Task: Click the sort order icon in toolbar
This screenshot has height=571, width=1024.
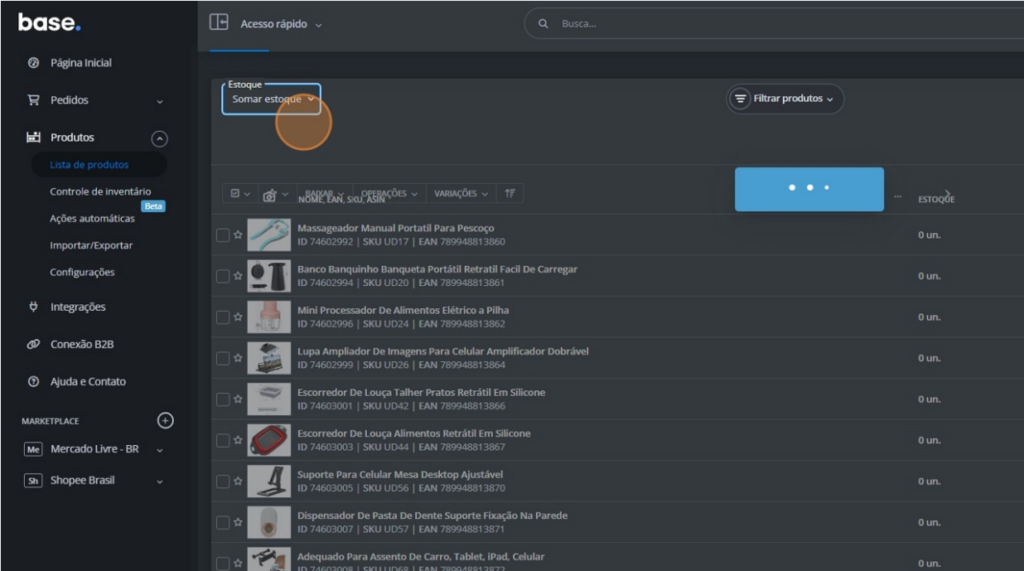Action: pos(510,193)
